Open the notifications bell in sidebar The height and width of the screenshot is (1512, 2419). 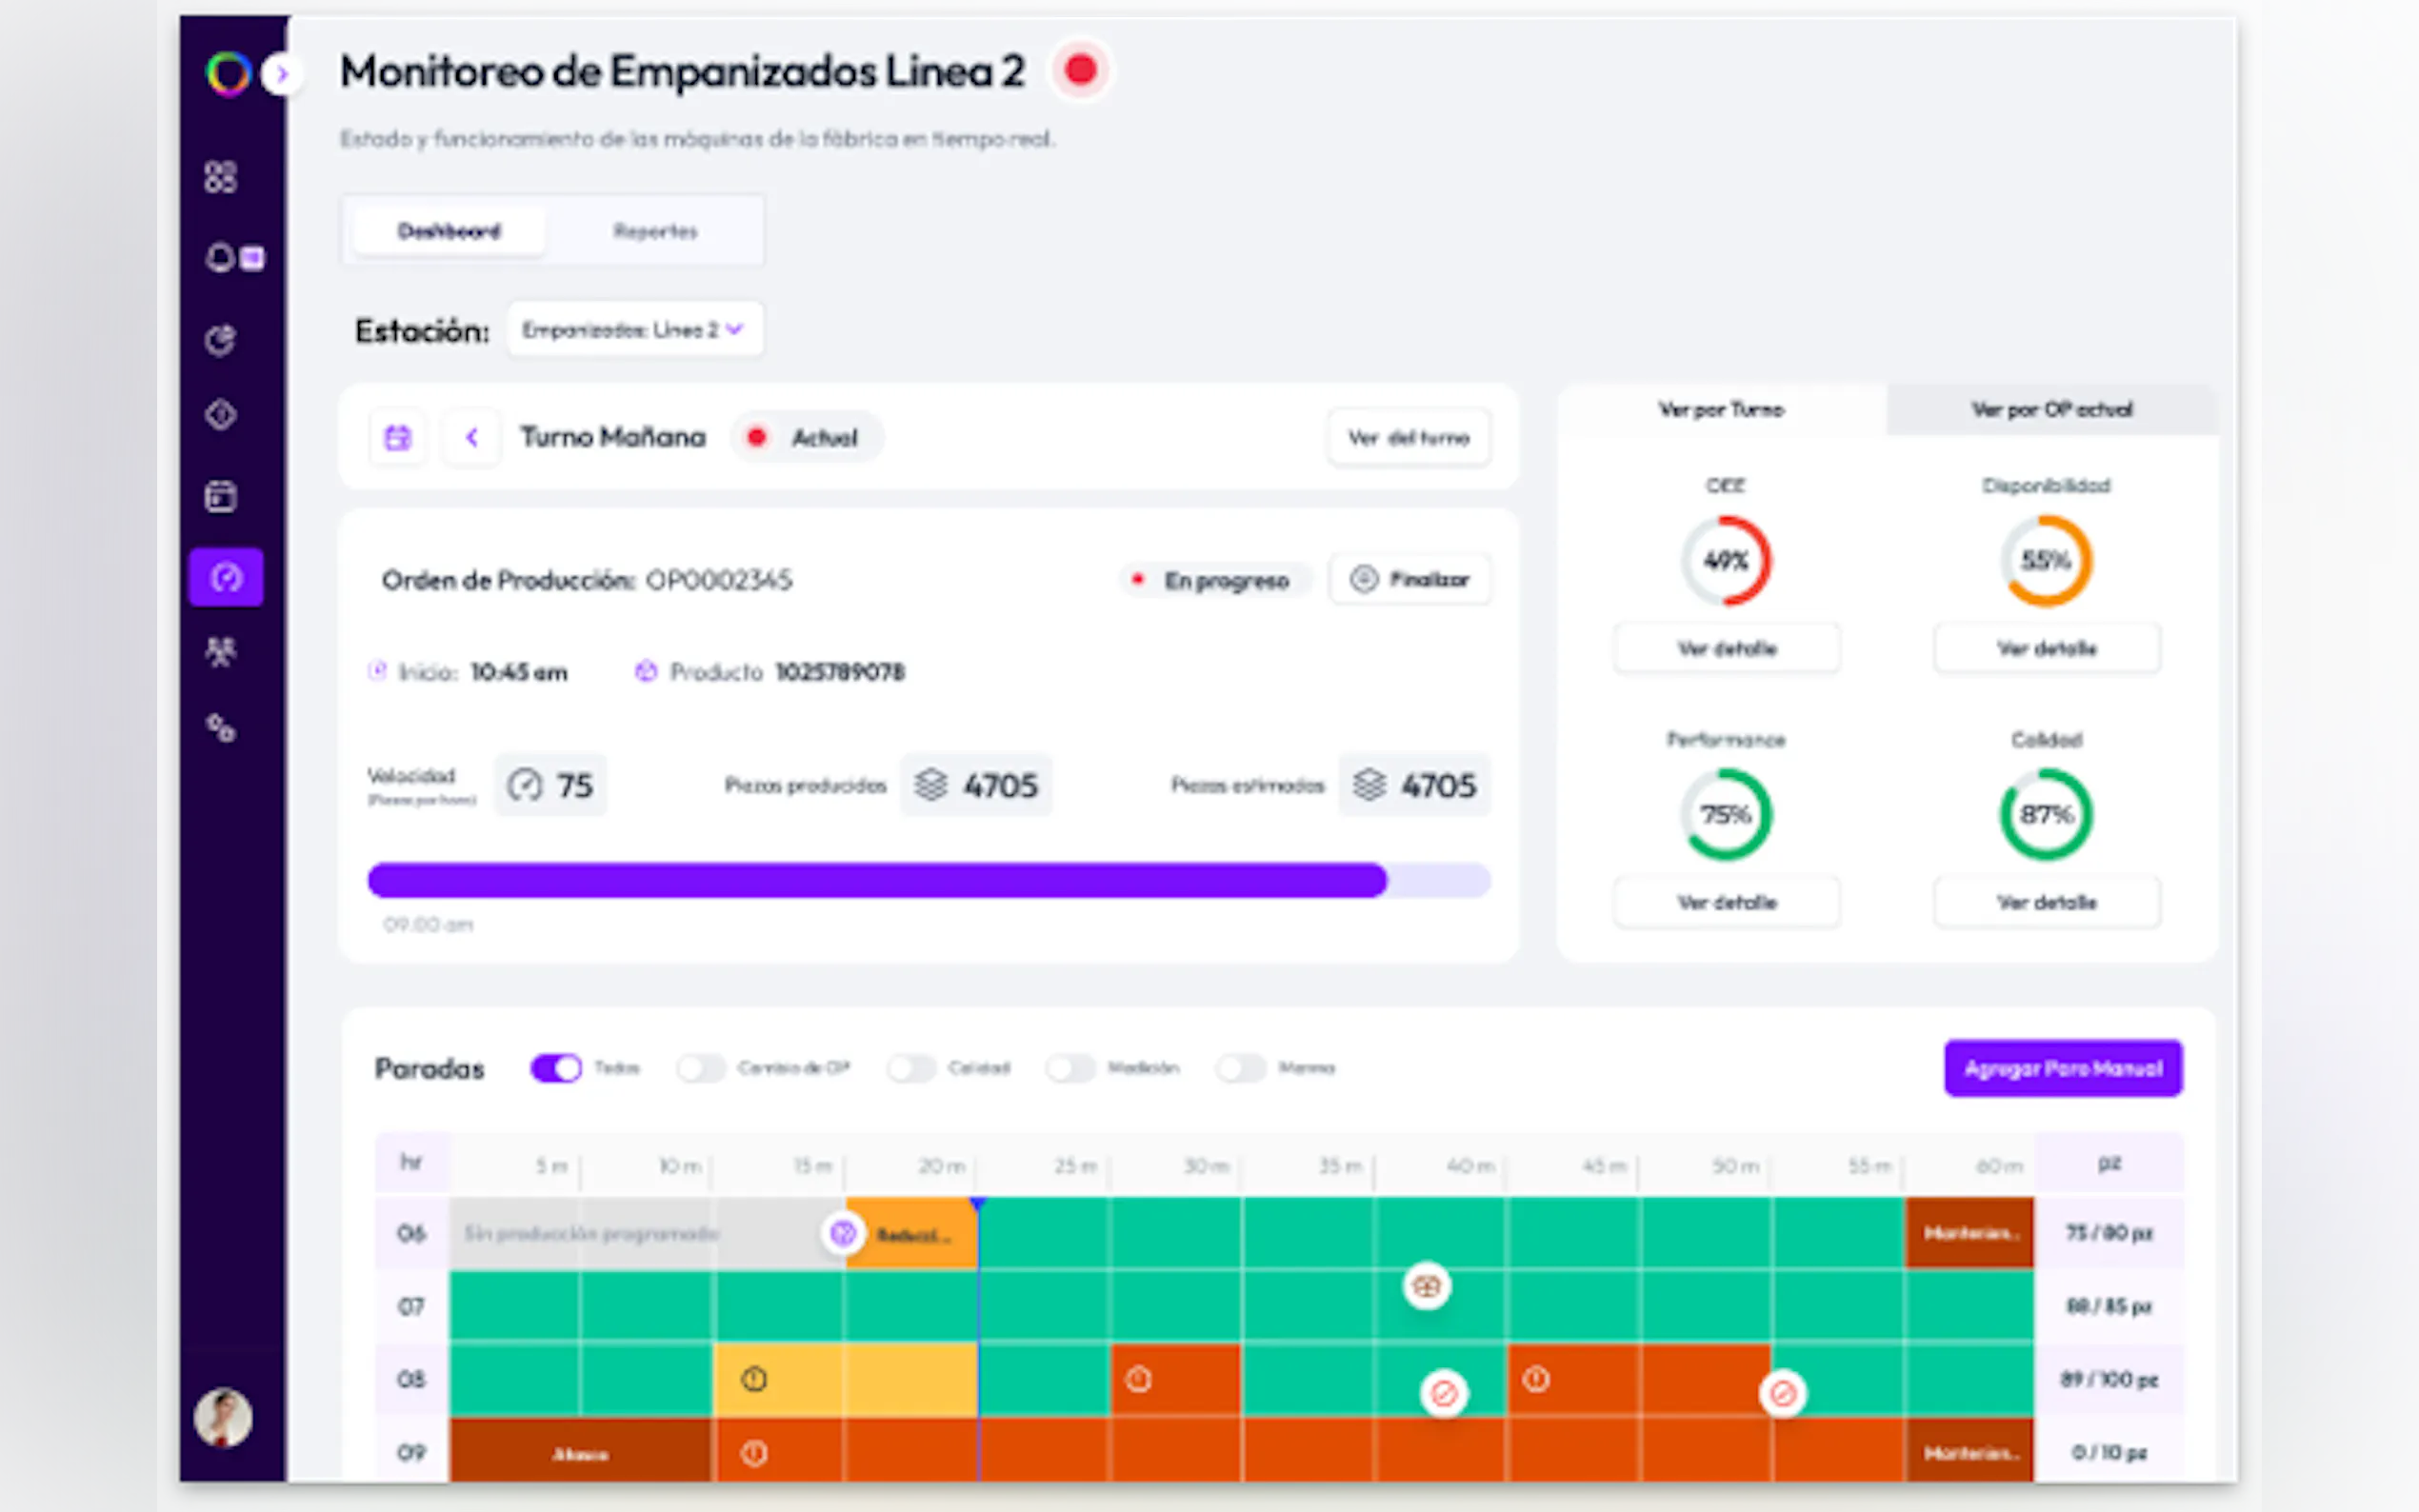pyautogui.click(x=221, y=257)
